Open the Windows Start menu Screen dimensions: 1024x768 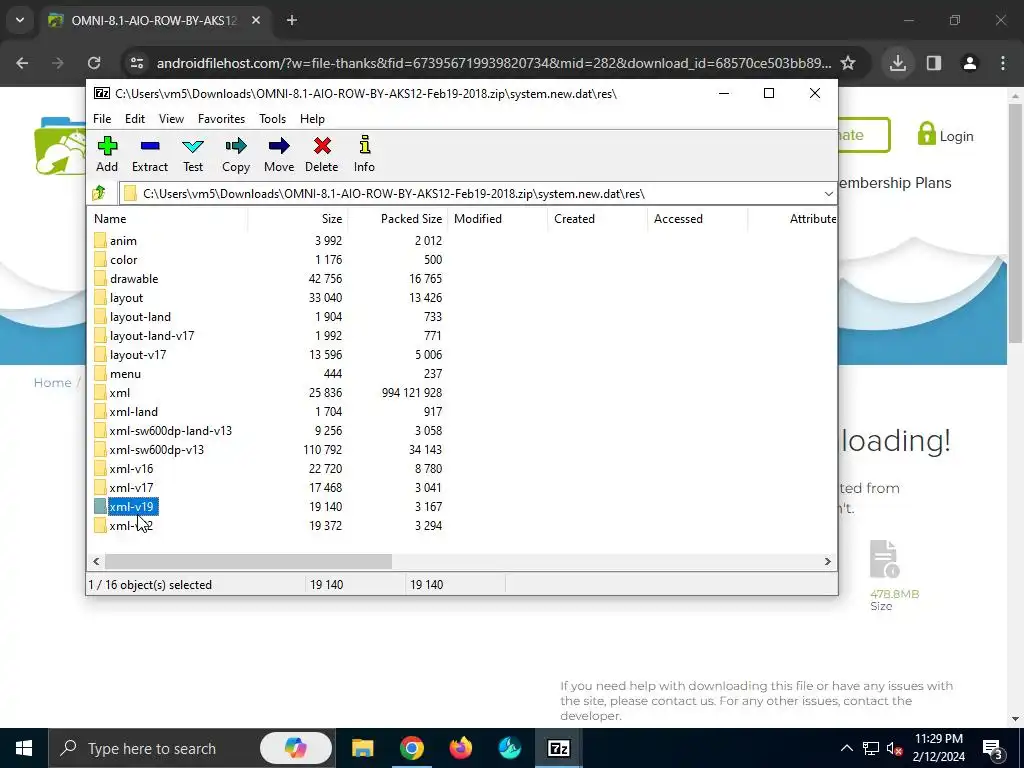pyautogui.click(x=24, y=748)
